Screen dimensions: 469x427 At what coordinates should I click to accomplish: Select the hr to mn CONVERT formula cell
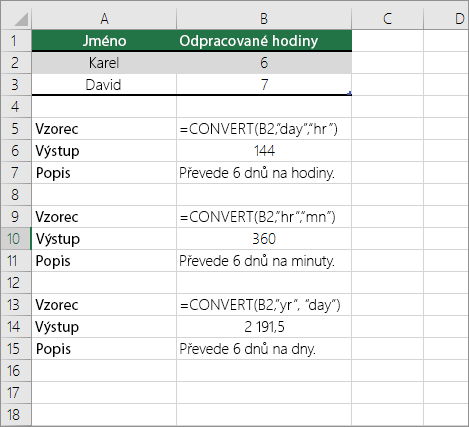tap(264, 217)
